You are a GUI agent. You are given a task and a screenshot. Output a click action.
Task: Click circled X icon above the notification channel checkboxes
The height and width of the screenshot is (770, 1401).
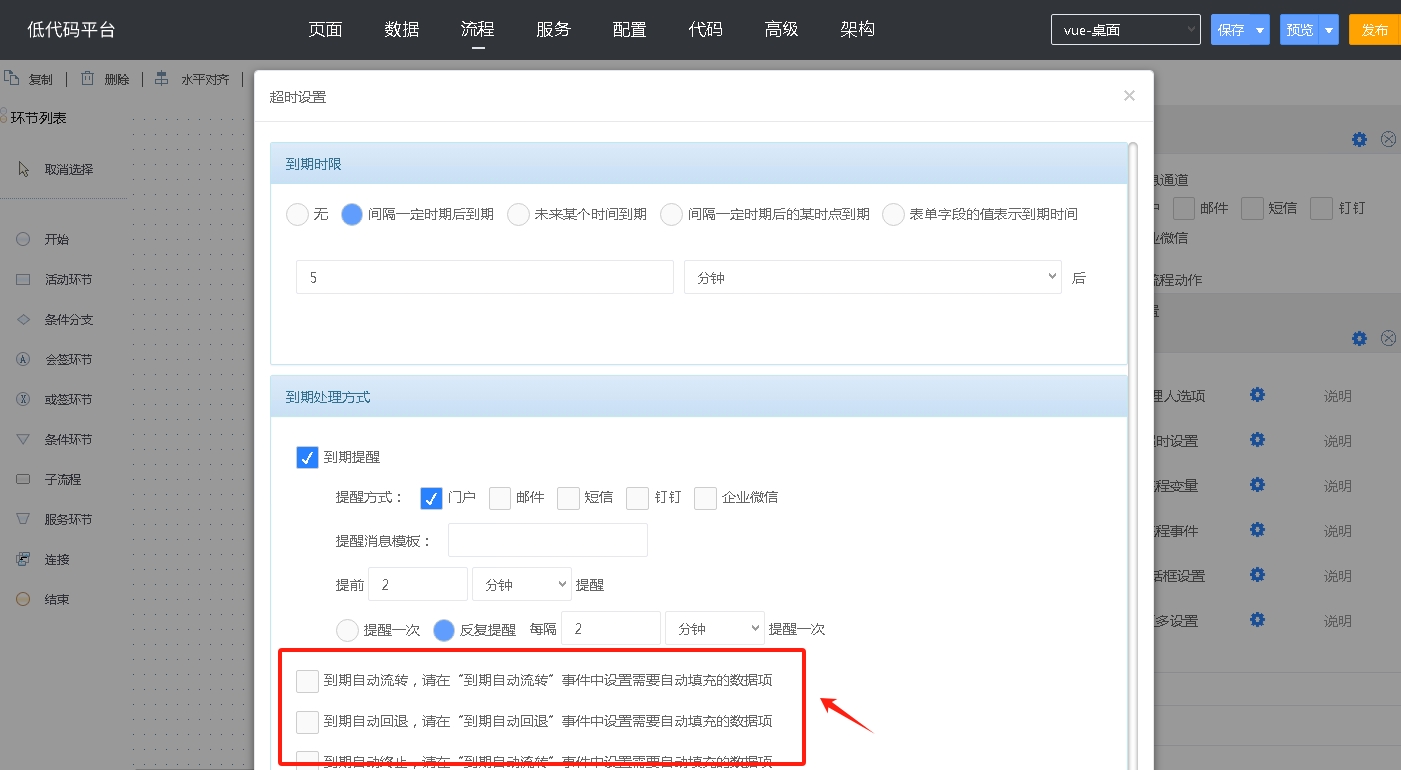point(1389,139)
